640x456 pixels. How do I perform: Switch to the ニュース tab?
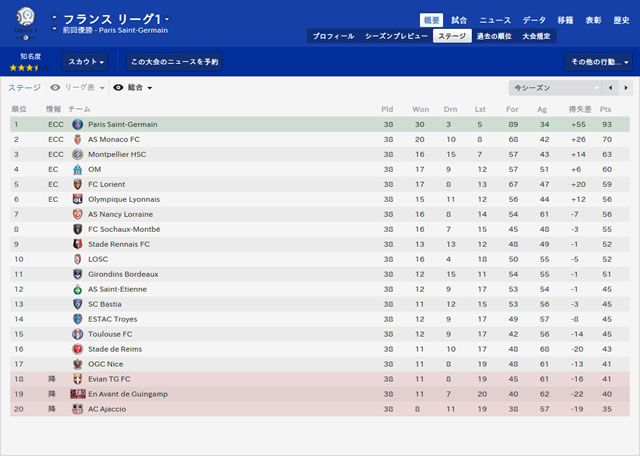tap(495, 20)
